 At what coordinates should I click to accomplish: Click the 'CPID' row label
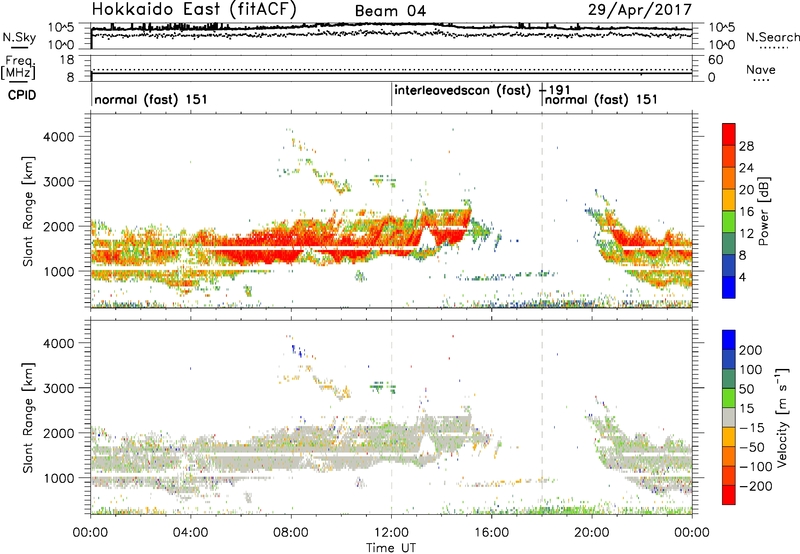coord(22,95)
